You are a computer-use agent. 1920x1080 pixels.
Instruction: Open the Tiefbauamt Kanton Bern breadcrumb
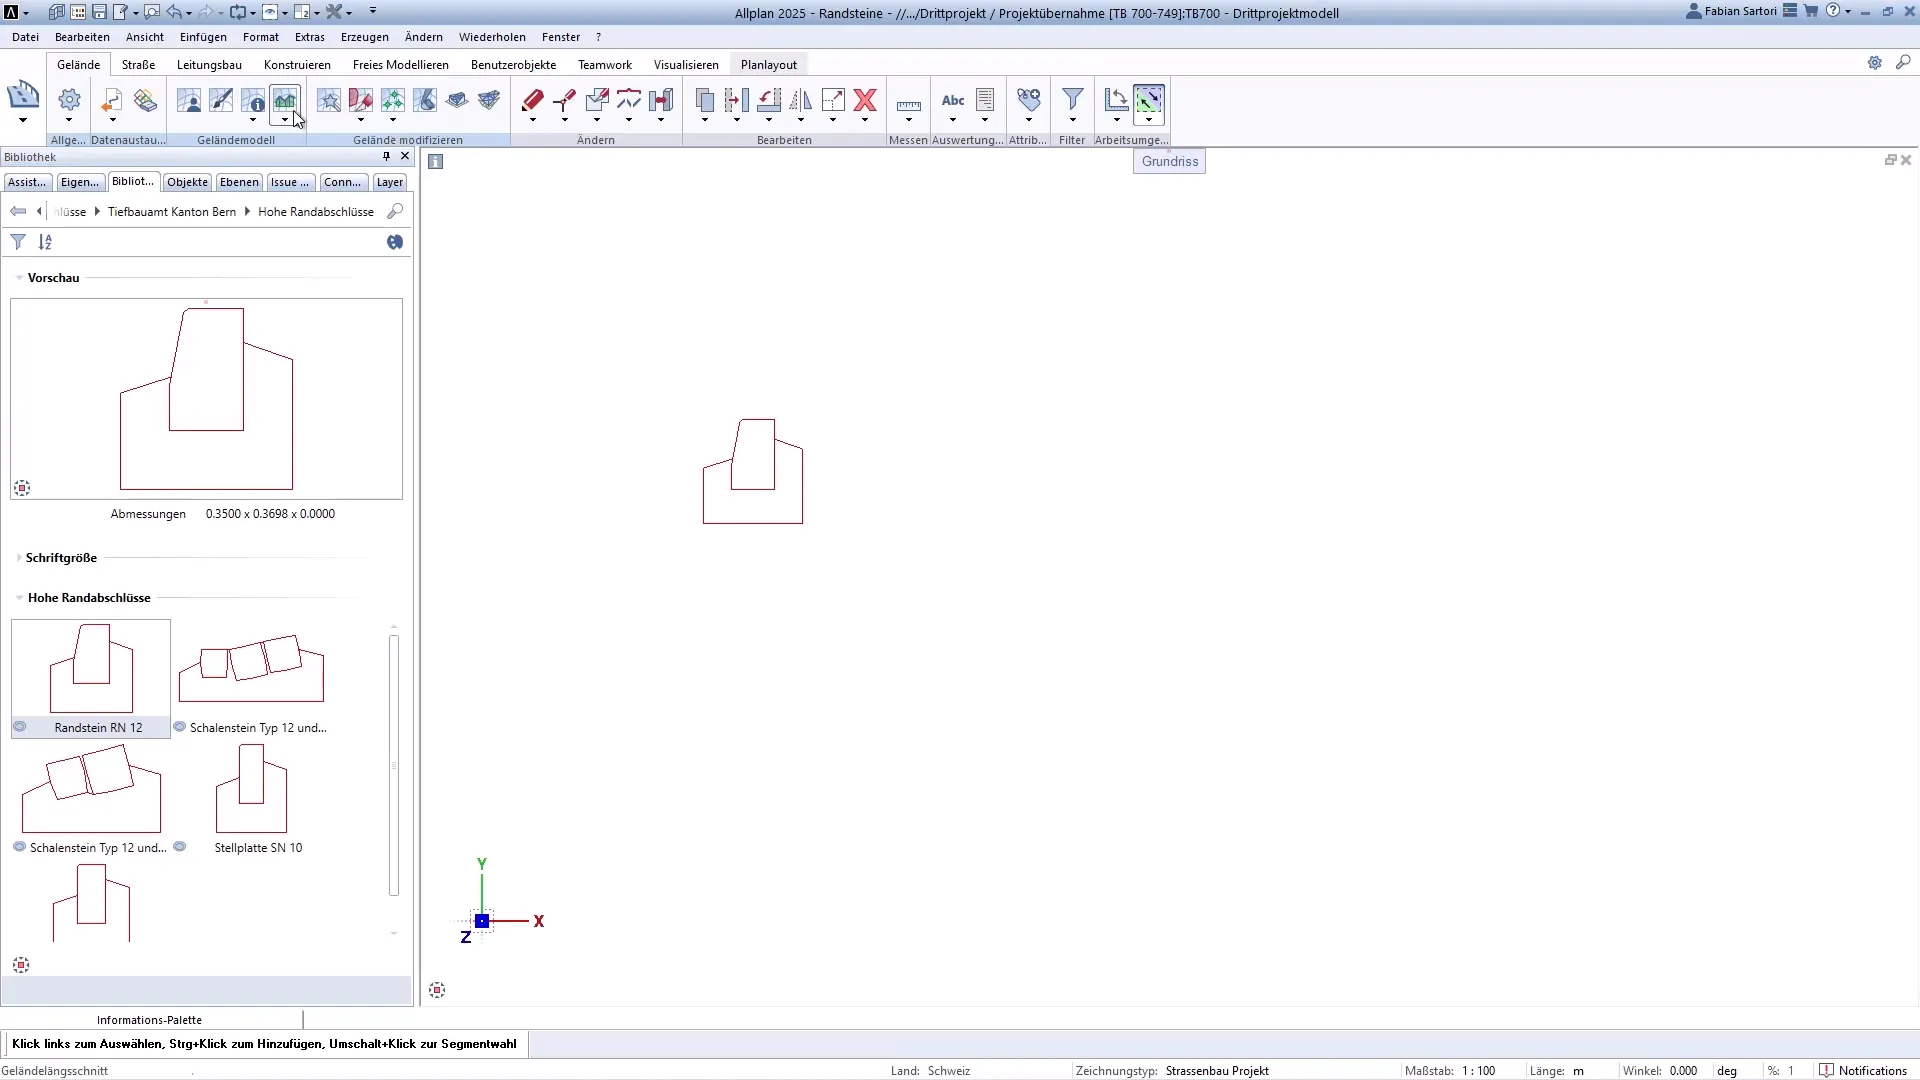click(172, 211)
